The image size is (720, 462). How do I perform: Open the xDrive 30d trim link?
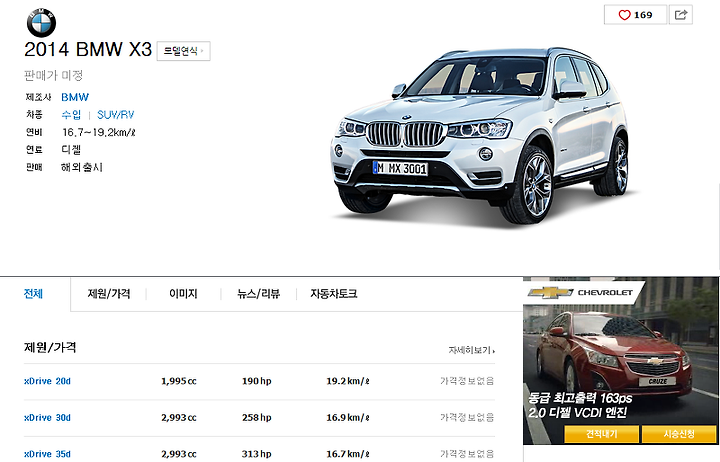point(47,418)
